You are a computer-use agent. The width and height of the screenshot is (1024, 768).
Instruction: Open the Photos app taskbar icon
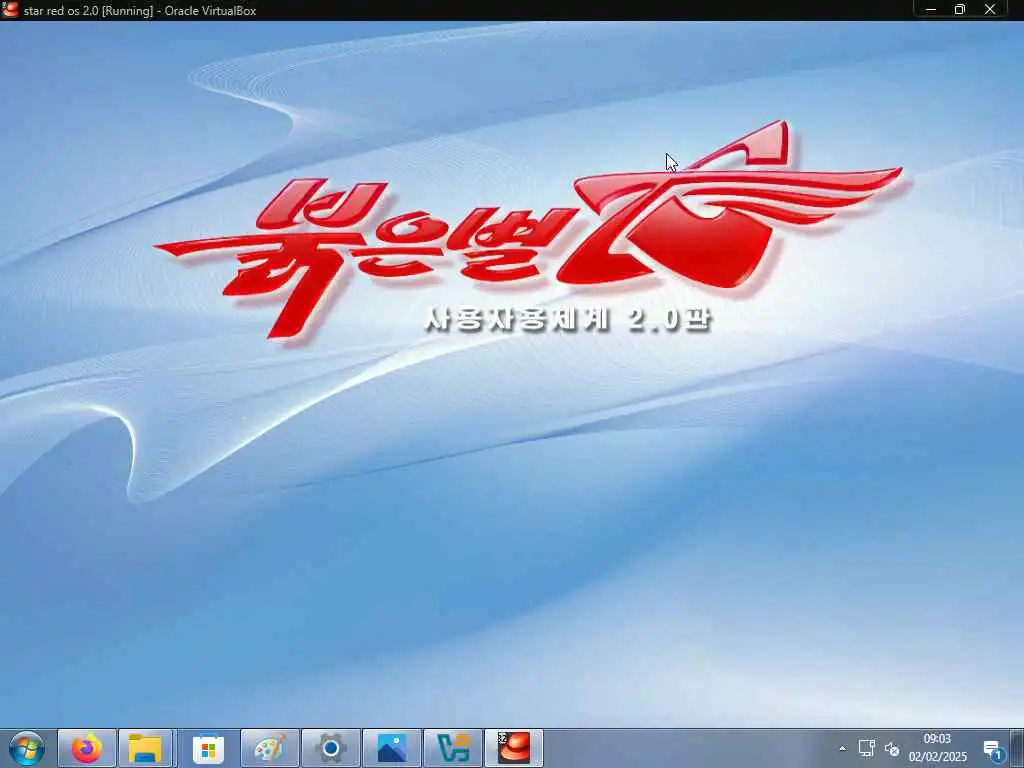[392, 748]
